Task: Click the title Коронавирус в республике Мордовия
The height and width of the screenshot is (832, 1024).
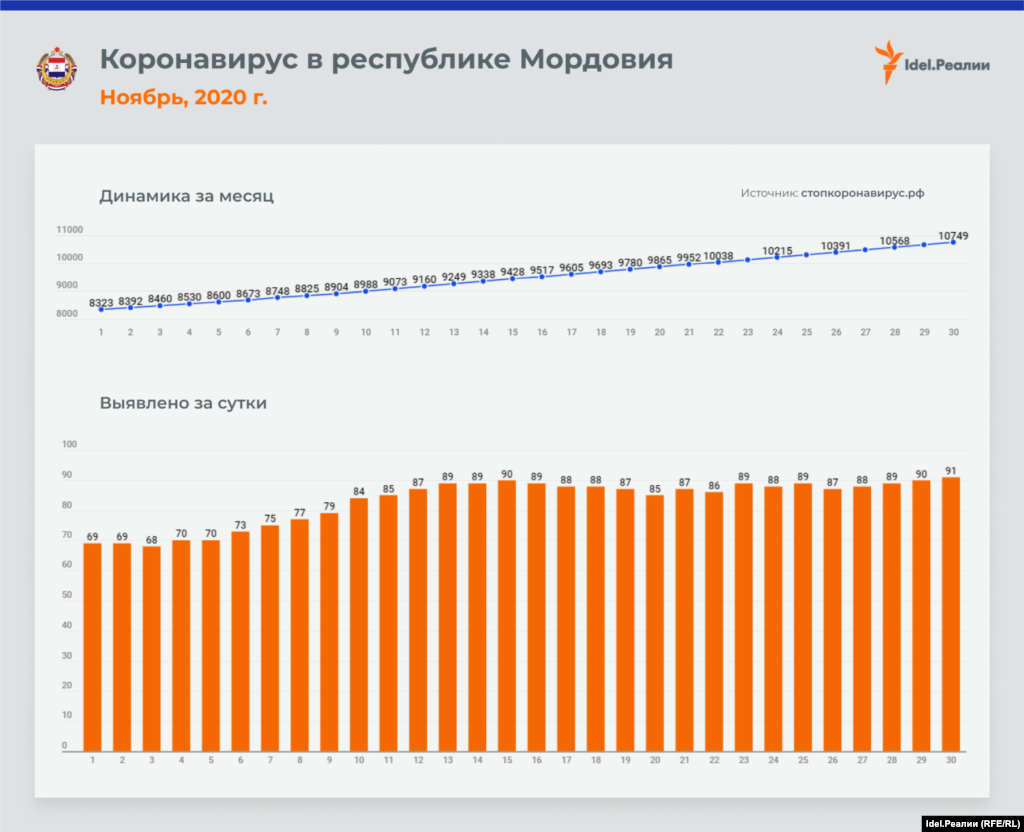Action: 386,59
